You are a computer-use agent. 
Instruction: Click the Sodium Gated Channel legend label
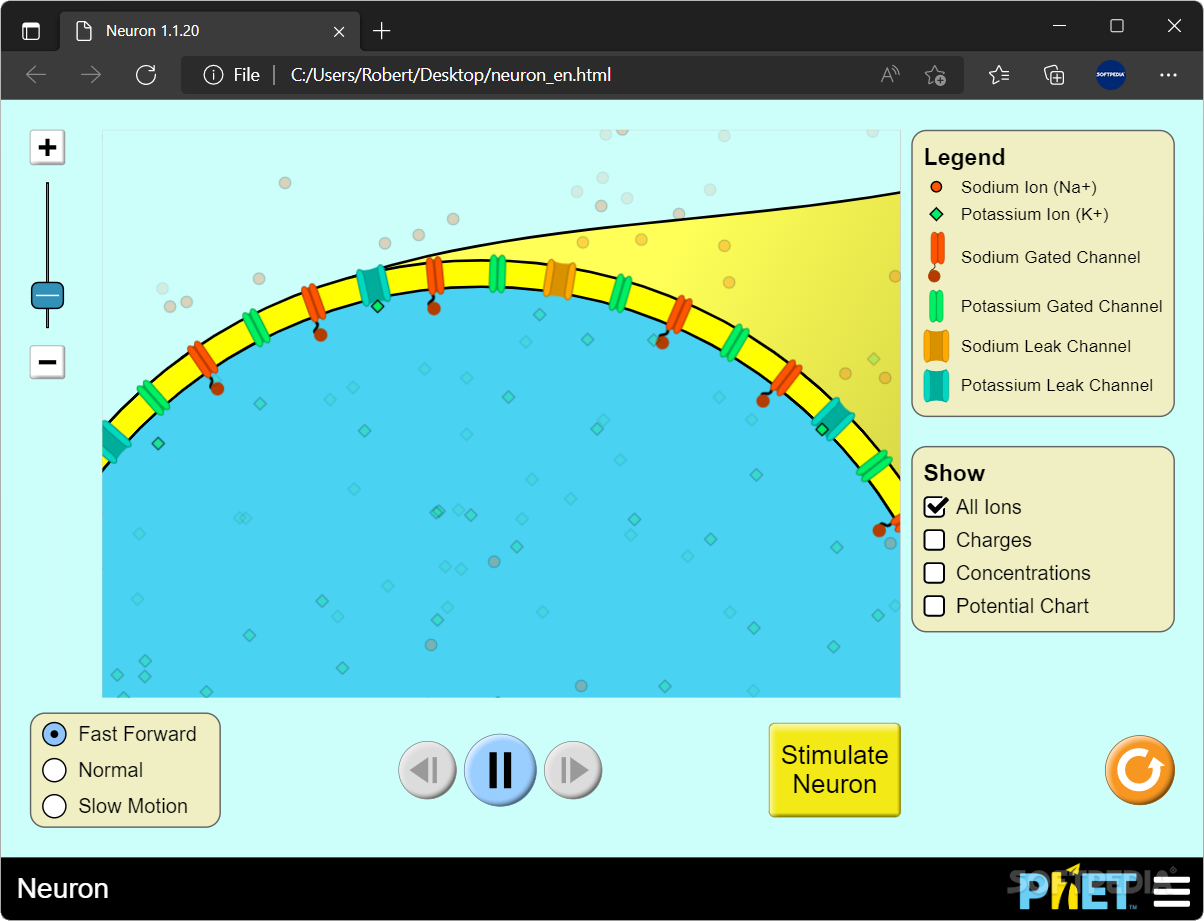tap(1051, 257)
